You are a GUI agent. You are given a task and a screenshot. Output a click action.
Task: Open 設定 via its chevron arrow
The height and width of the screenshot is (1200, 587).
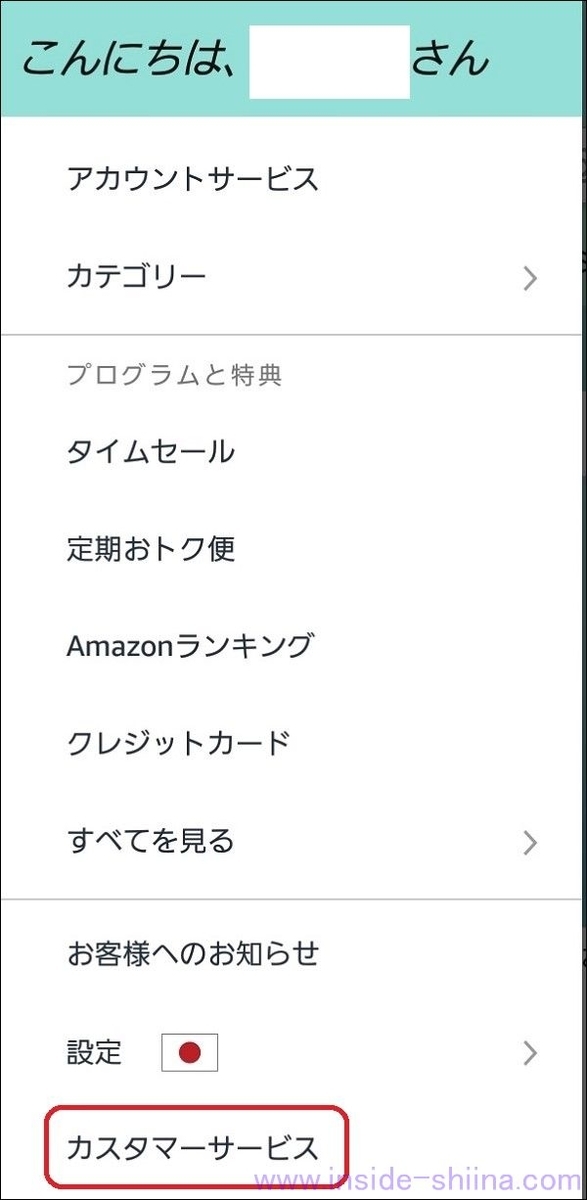click(530, 1052)
